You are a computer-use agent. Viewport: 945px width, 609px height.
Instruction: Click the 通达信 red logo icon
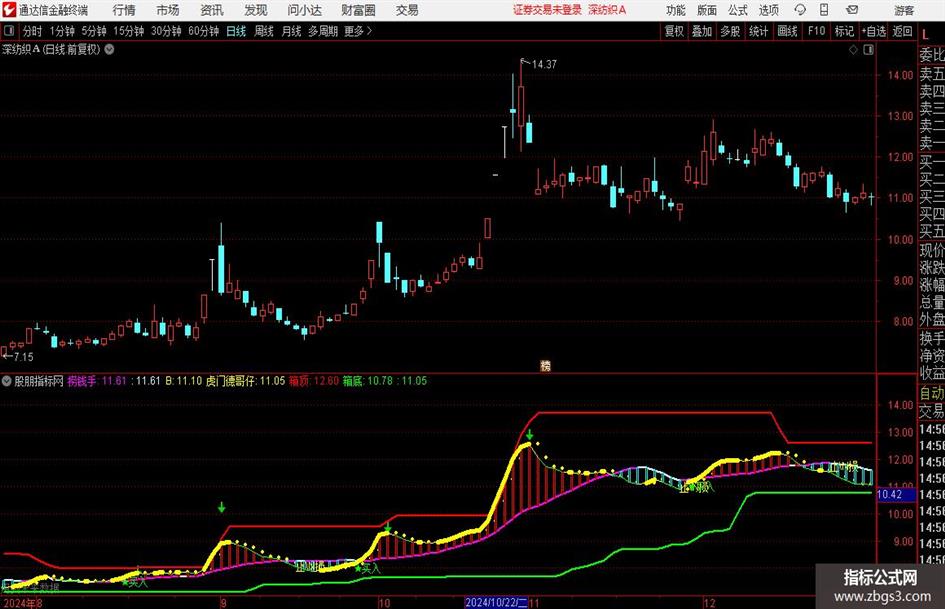pyautogui.click(x=9, y=10)
